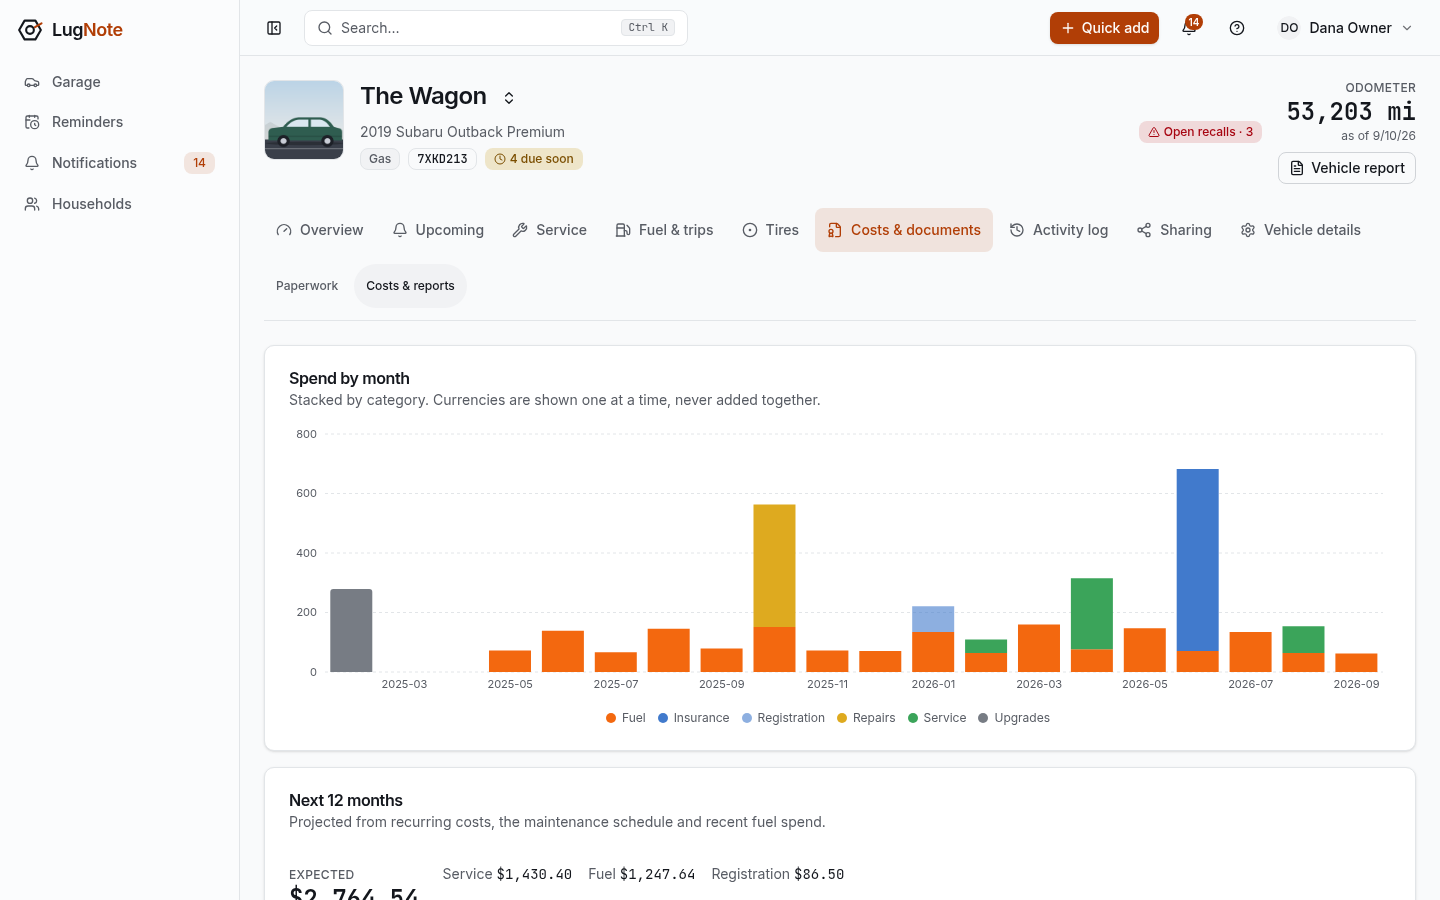Viewport: 1440px width, 900px height.
Task: Click the Vehicle report document icon
Action: point(1297,168)
